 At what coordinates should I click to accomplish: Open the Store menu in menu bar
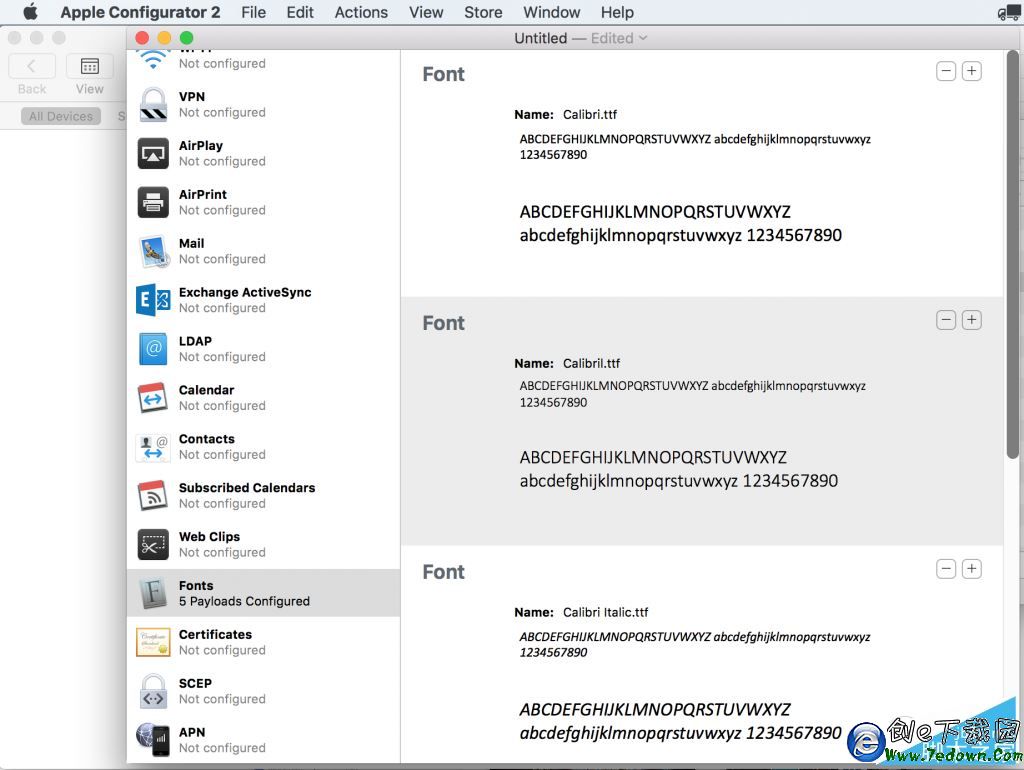483,12
